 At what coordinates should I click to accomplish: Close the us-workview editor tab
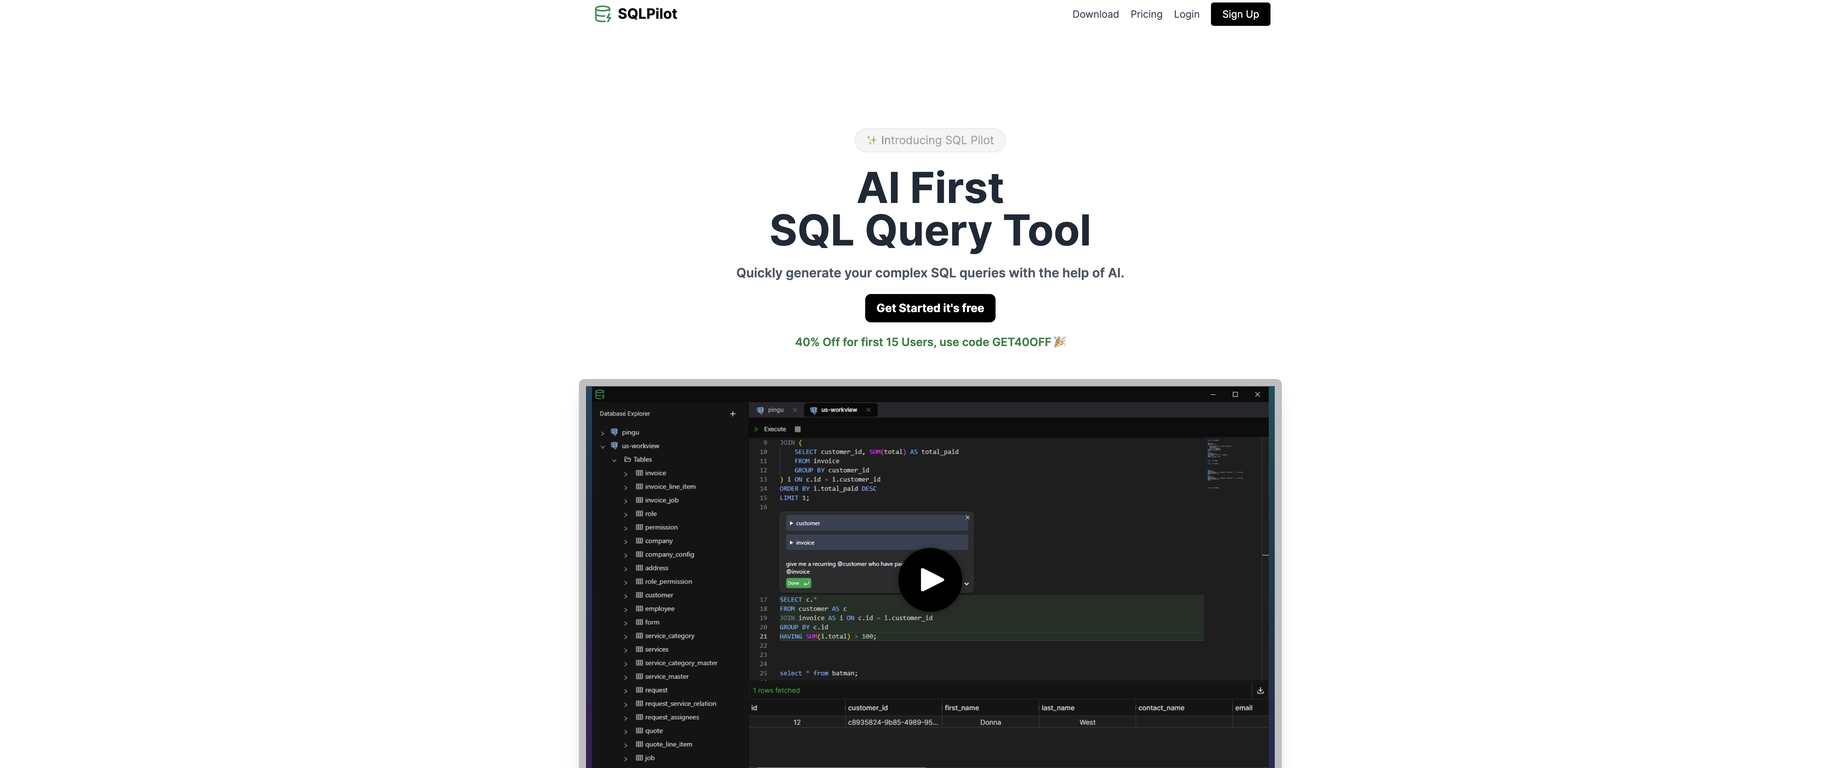click(868, 410)
